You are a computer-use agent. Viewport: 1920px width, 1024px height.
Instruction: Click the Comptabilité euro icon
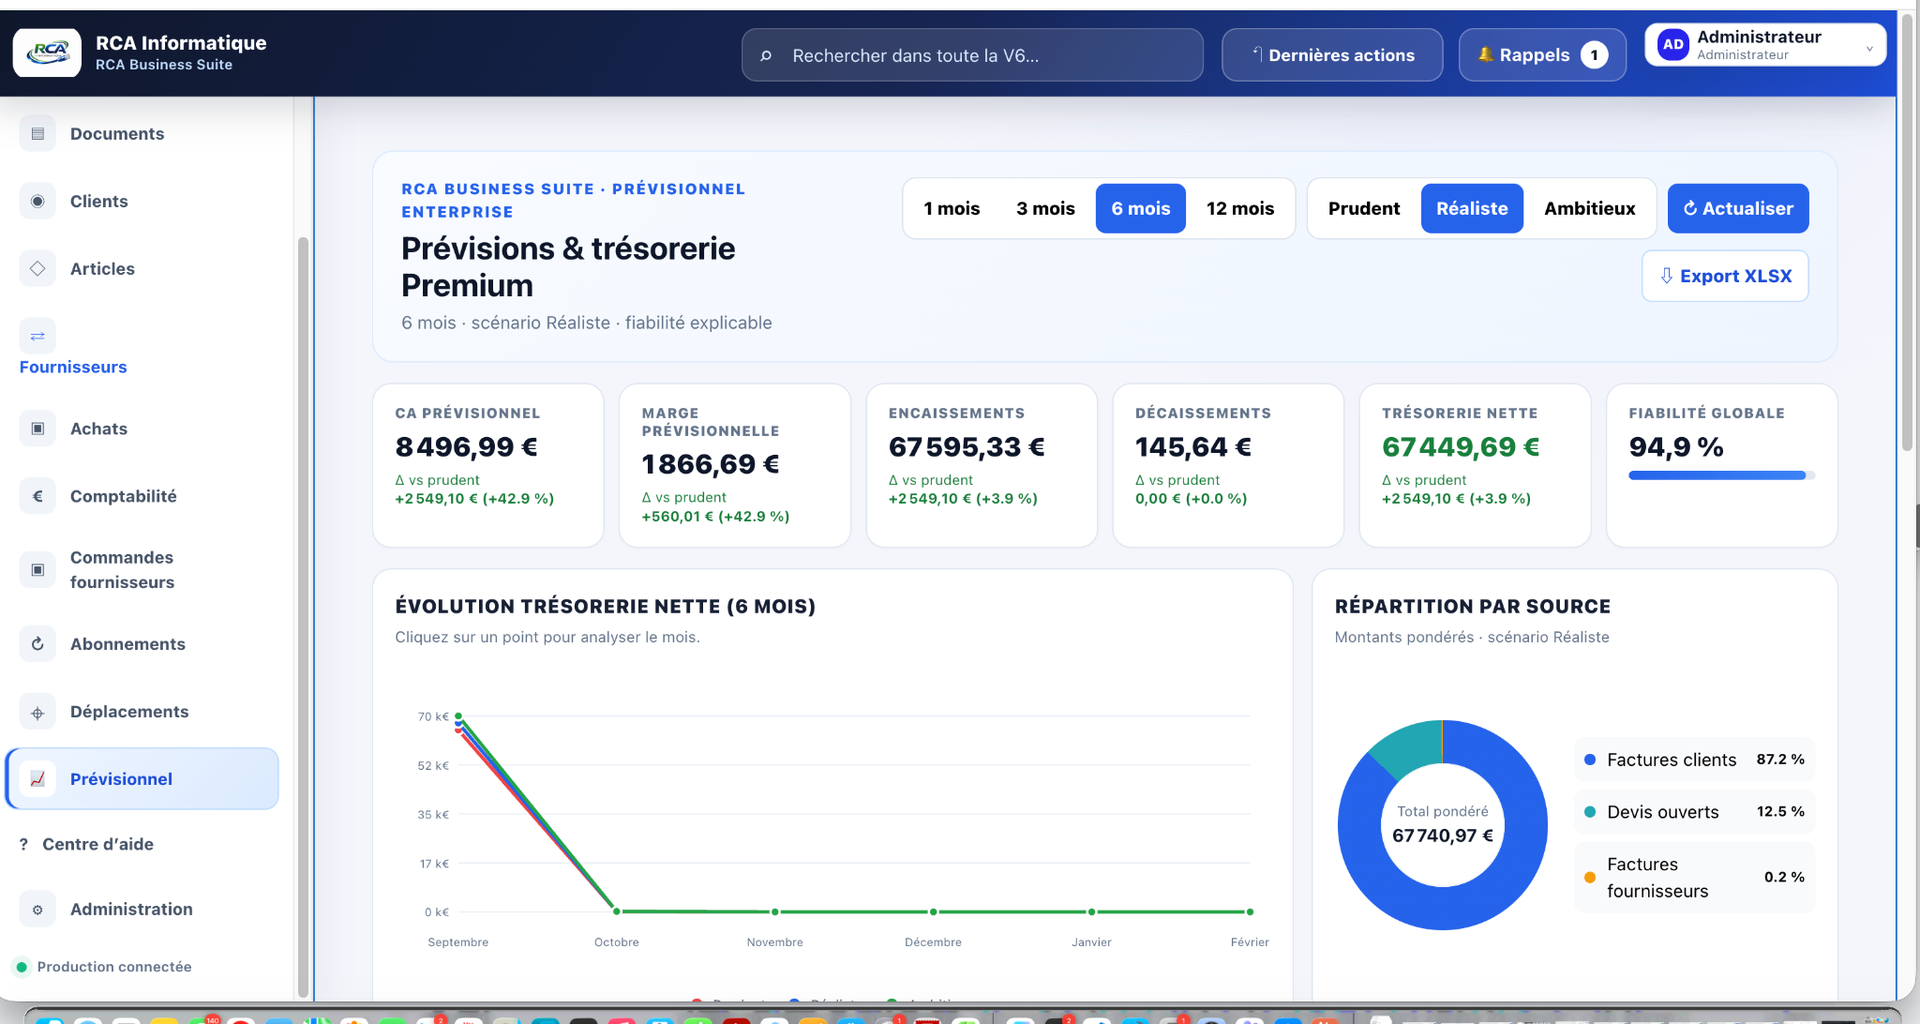(x=38, y=496)
